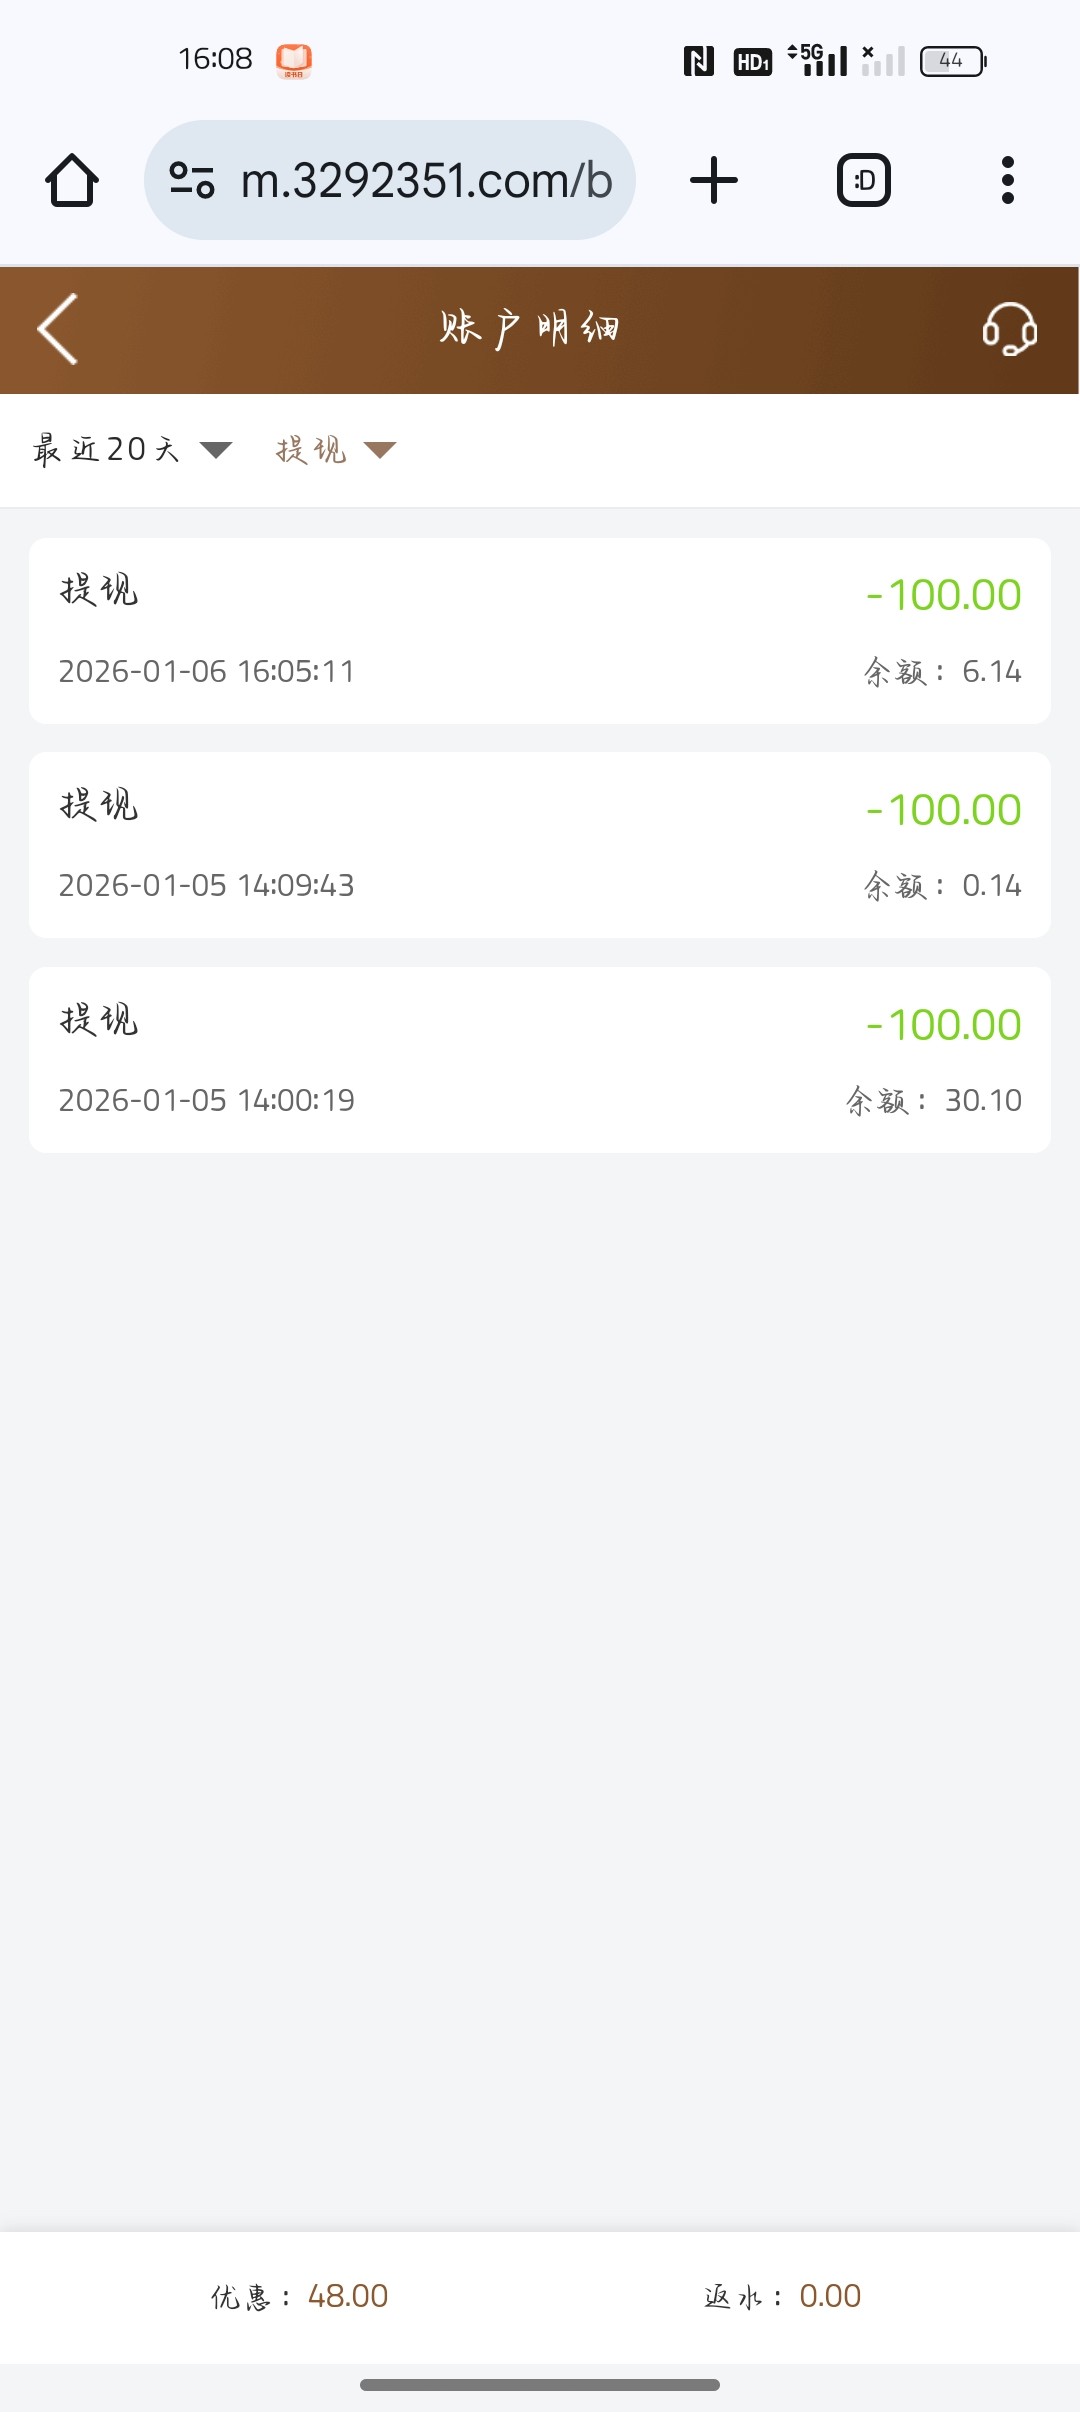Open a new tab with plus icon
The width and height of the screenshot is (1080, 2412).
coord(714,181)
